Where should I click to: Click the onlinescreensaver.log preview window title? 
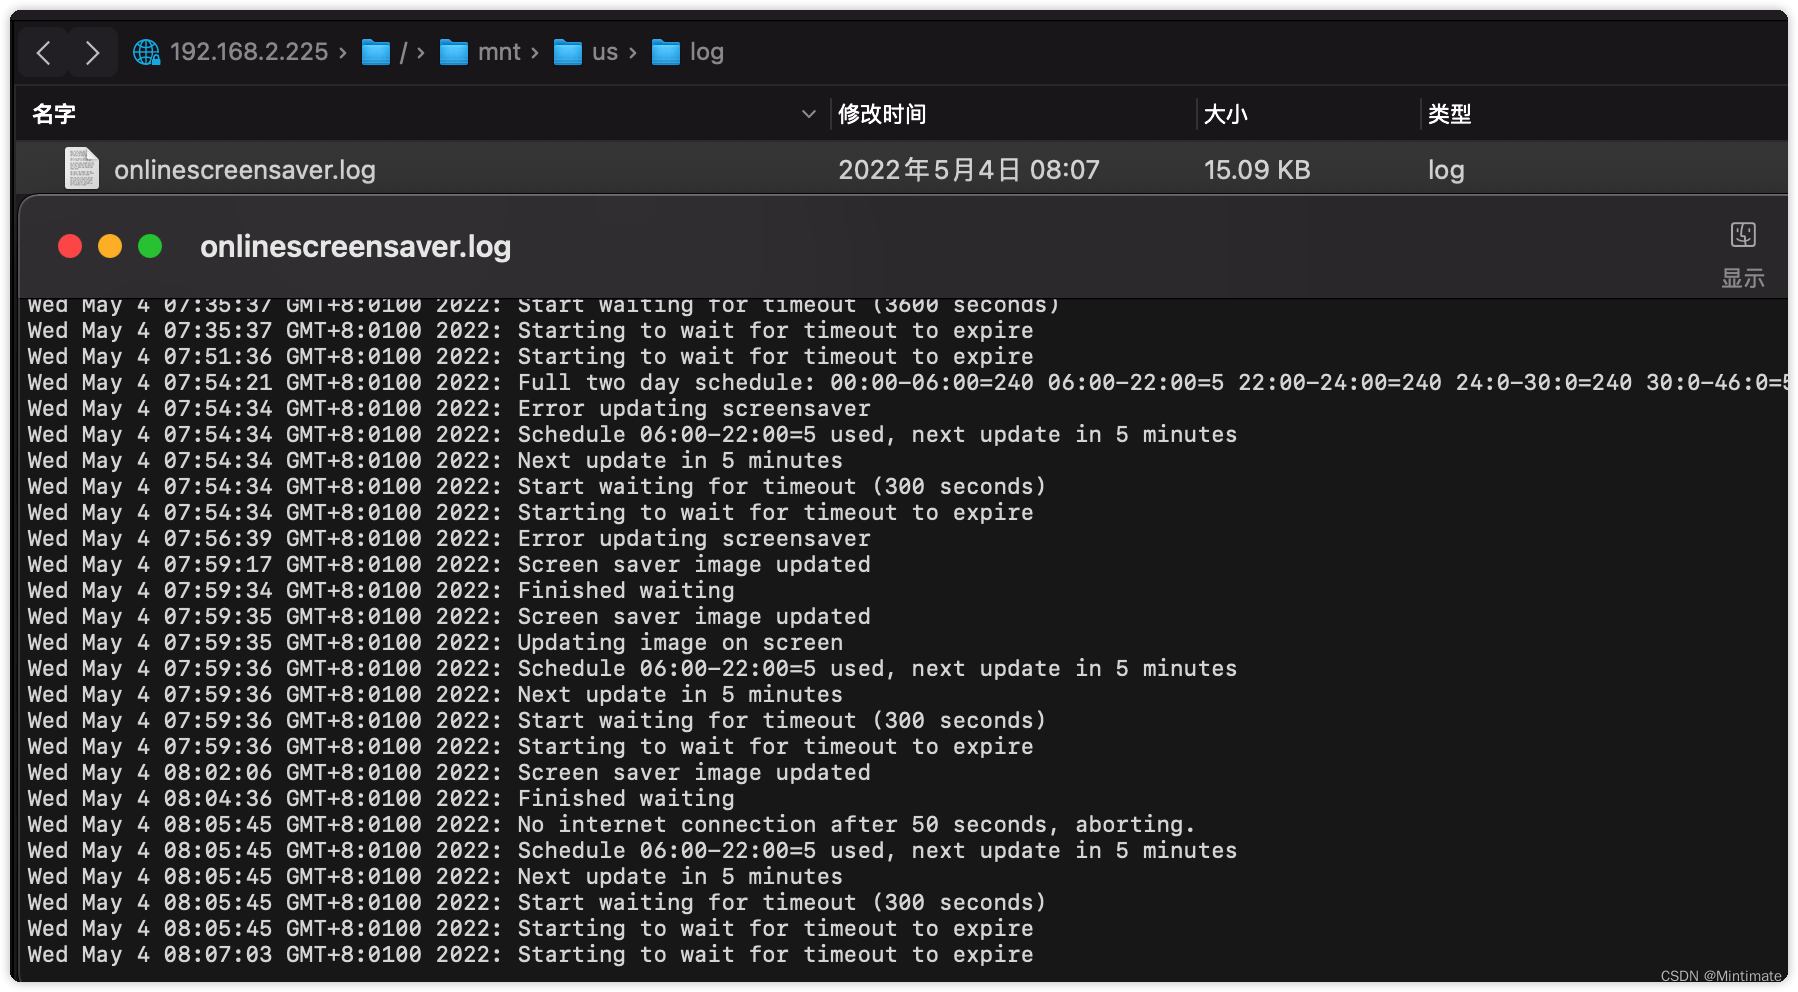click(356, 246)
